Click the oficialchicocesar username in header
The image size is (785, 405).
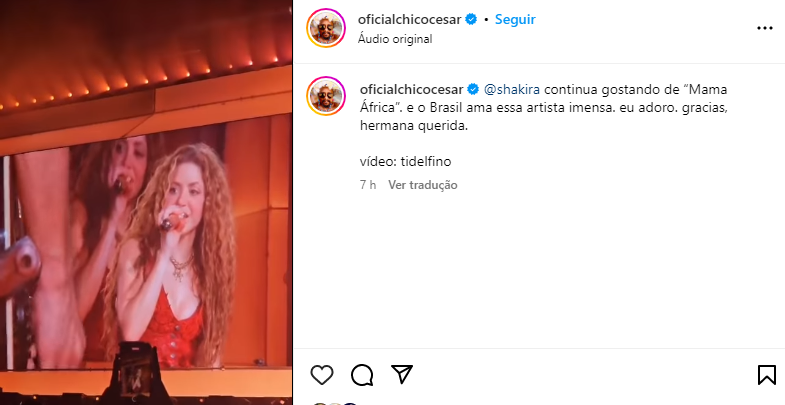point(410,20)
